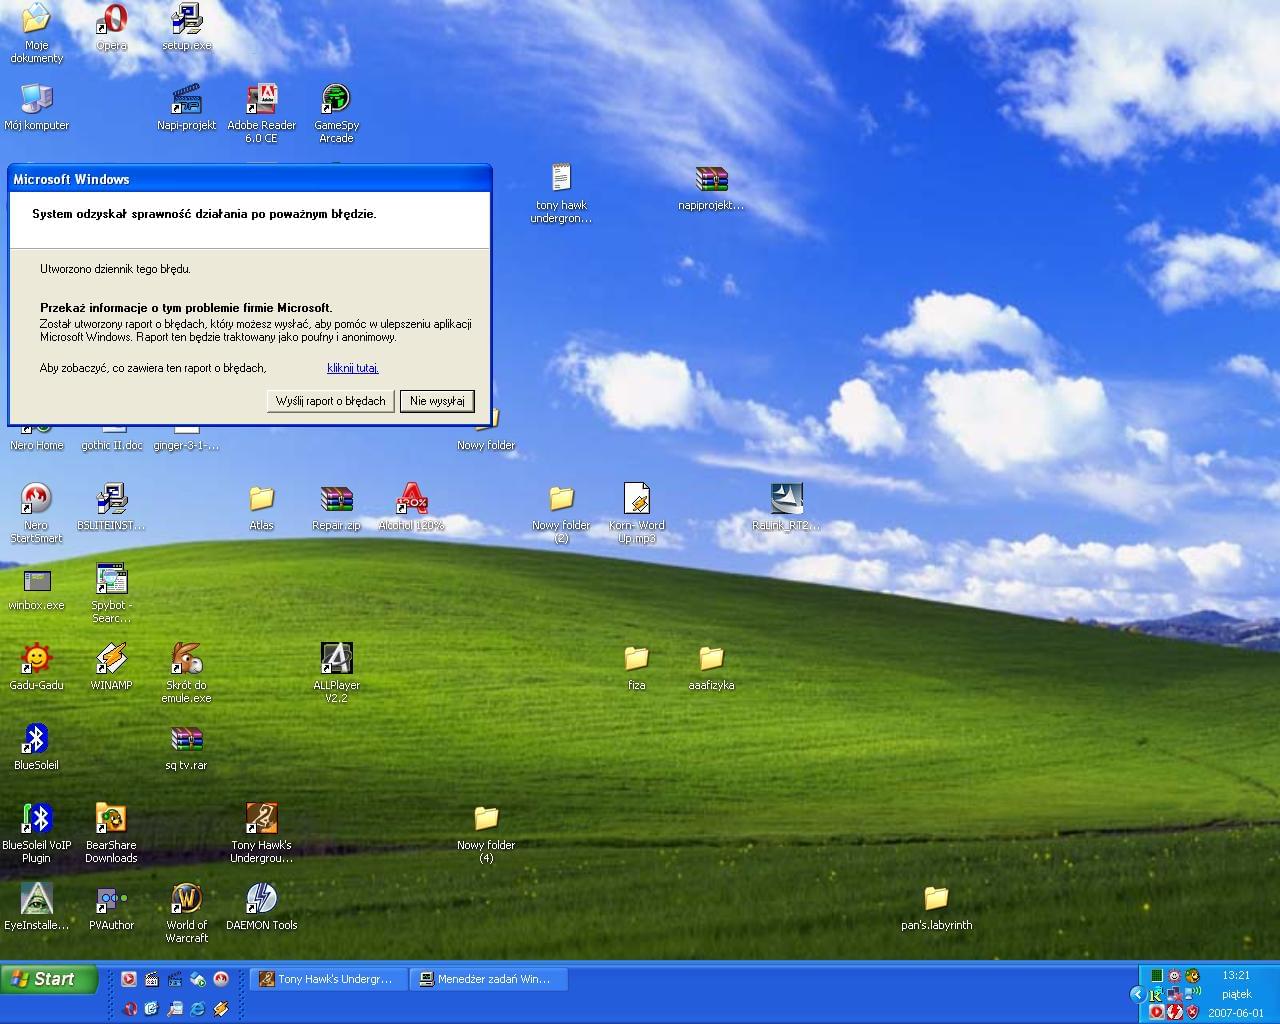The image size is (1280, 1024).
Task: Launch Opera from Quick Launch bar
Action: [131, 1008]
